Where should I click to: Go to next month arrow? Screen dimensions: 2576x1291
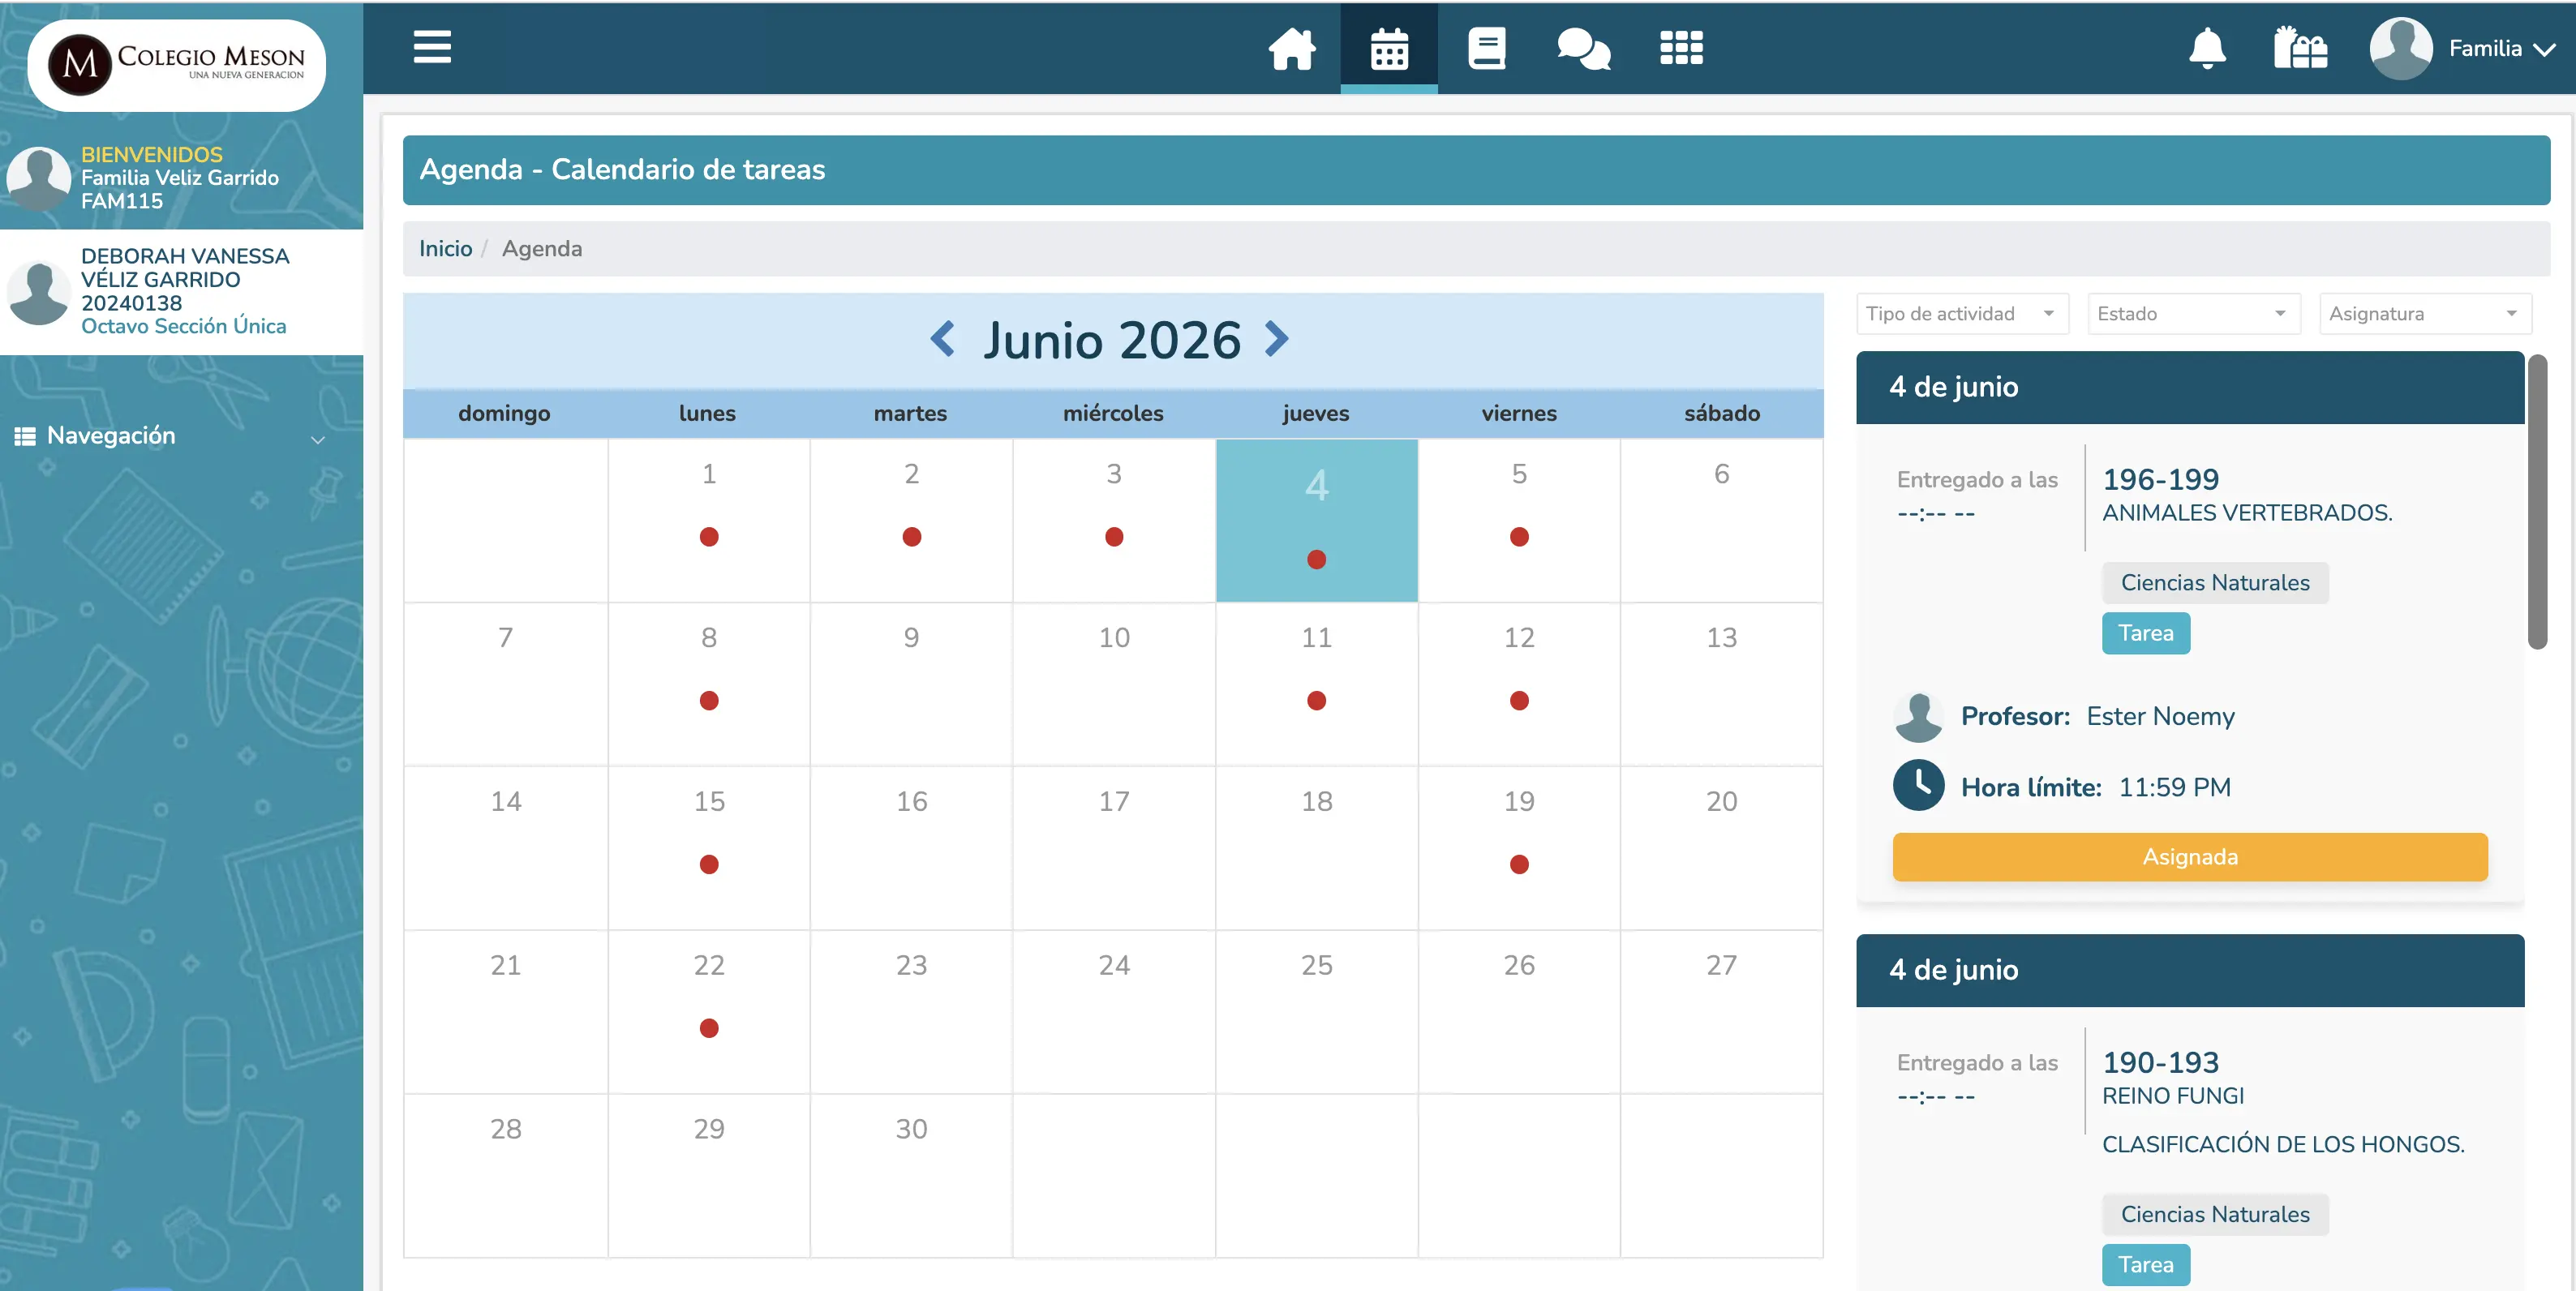(x=1276, y=339)
